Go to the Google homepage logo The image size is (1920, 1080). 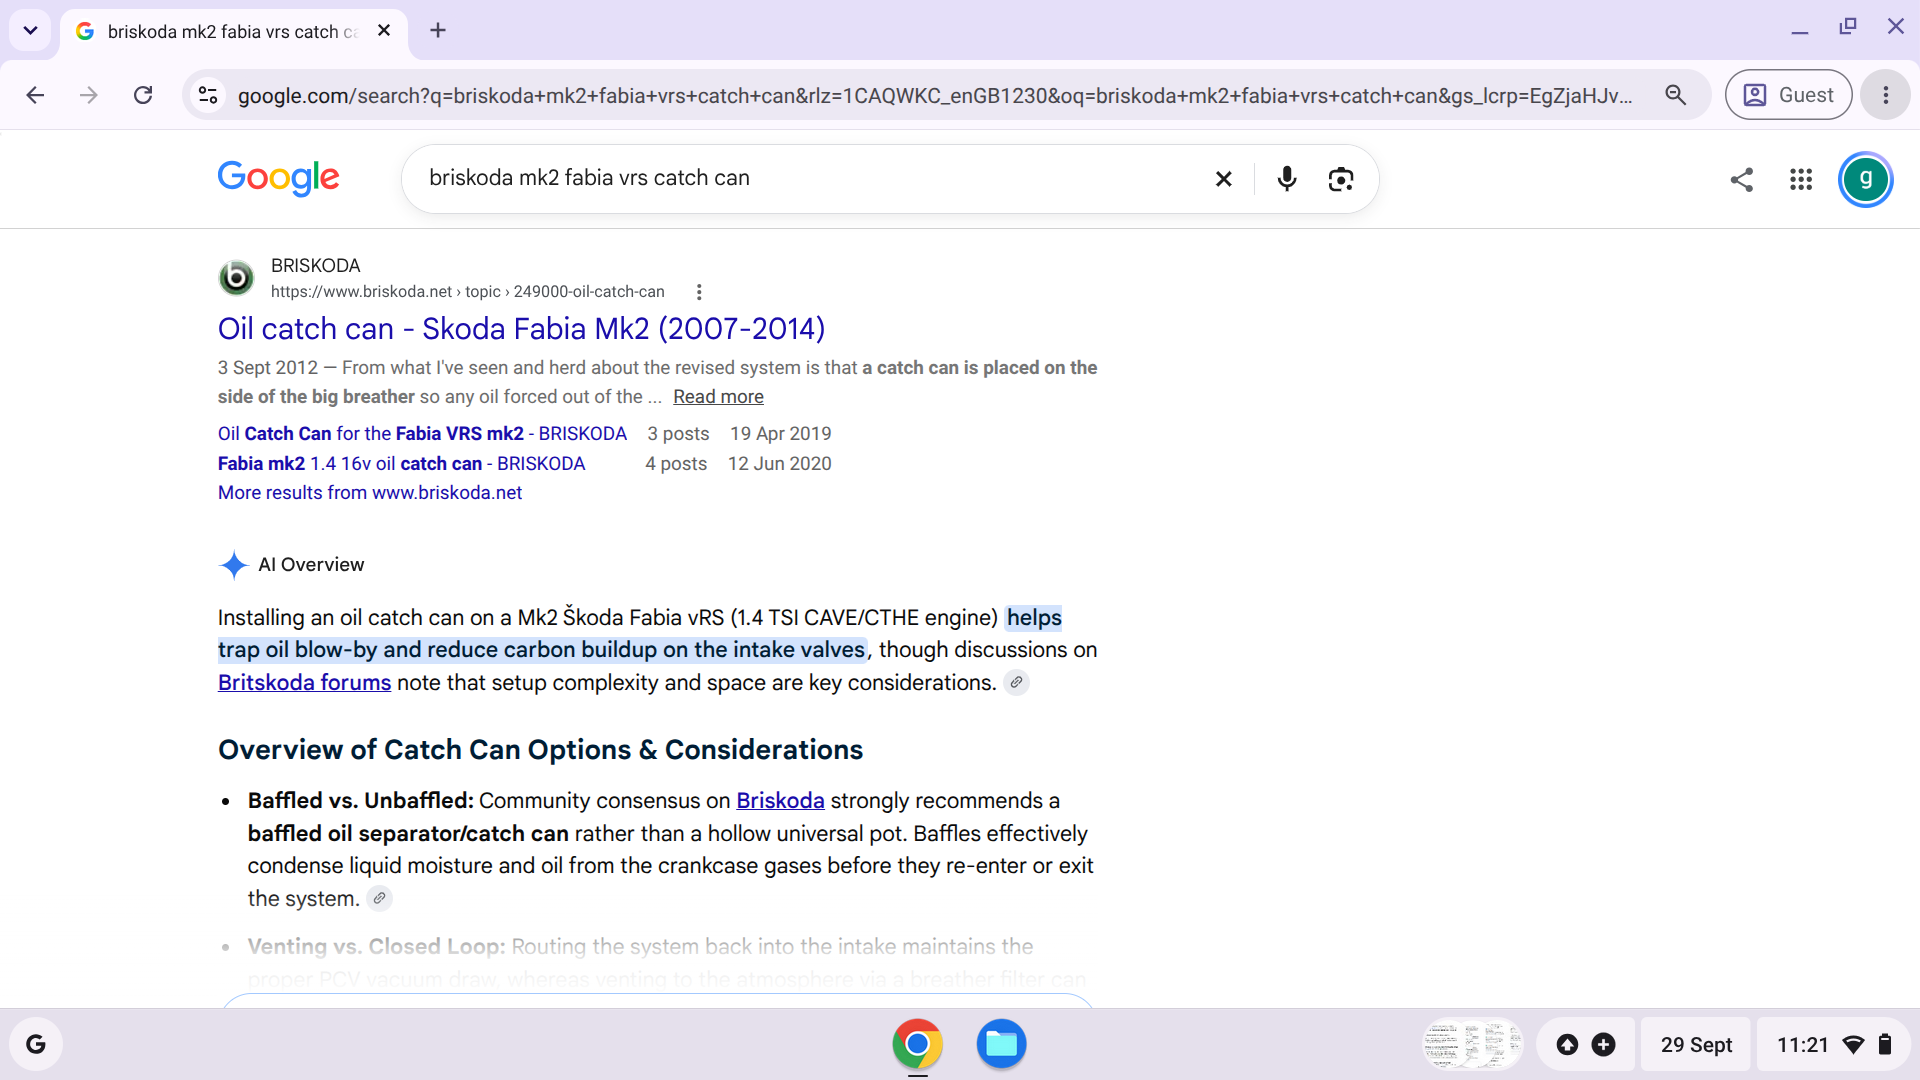coord(279,178)
